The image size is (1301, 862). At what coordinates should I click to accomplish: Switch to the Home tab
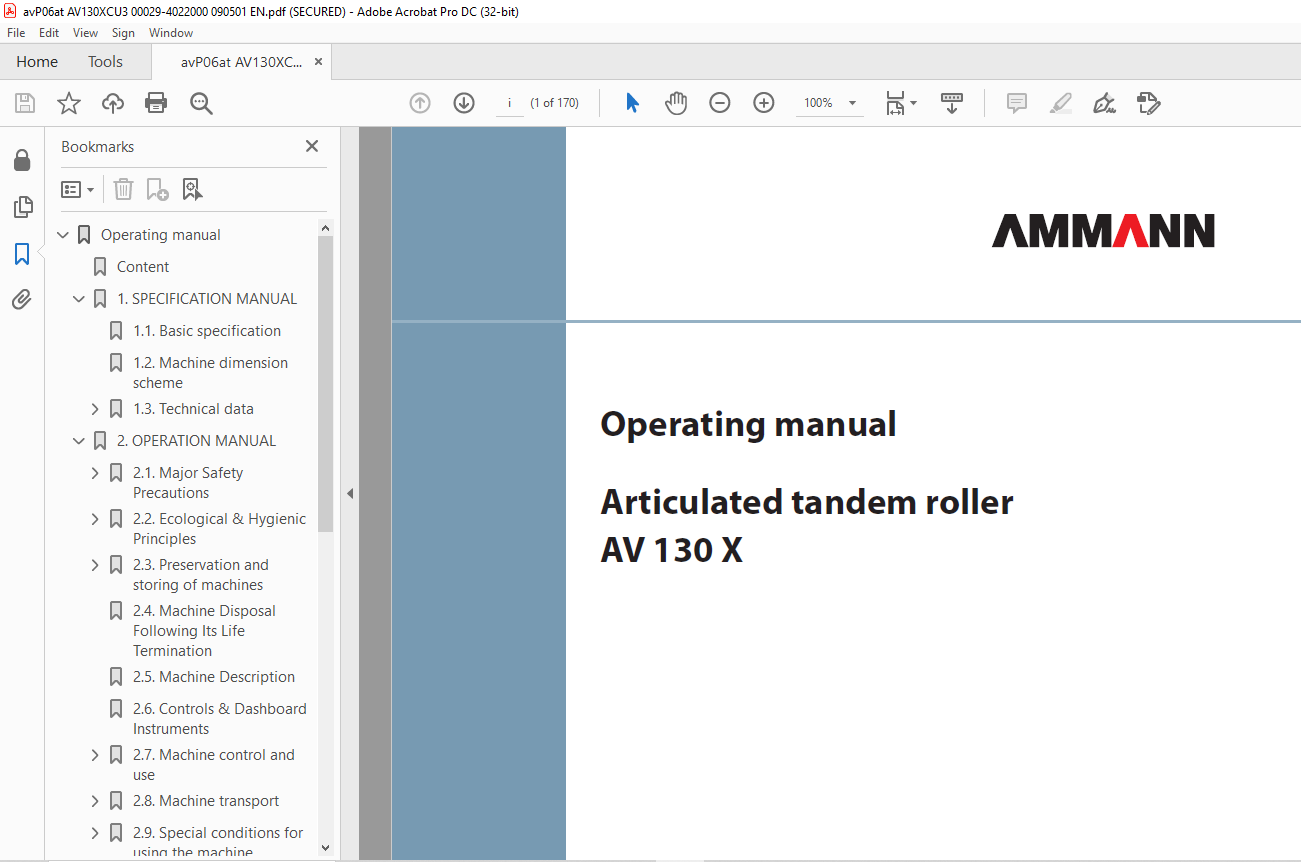37,62
